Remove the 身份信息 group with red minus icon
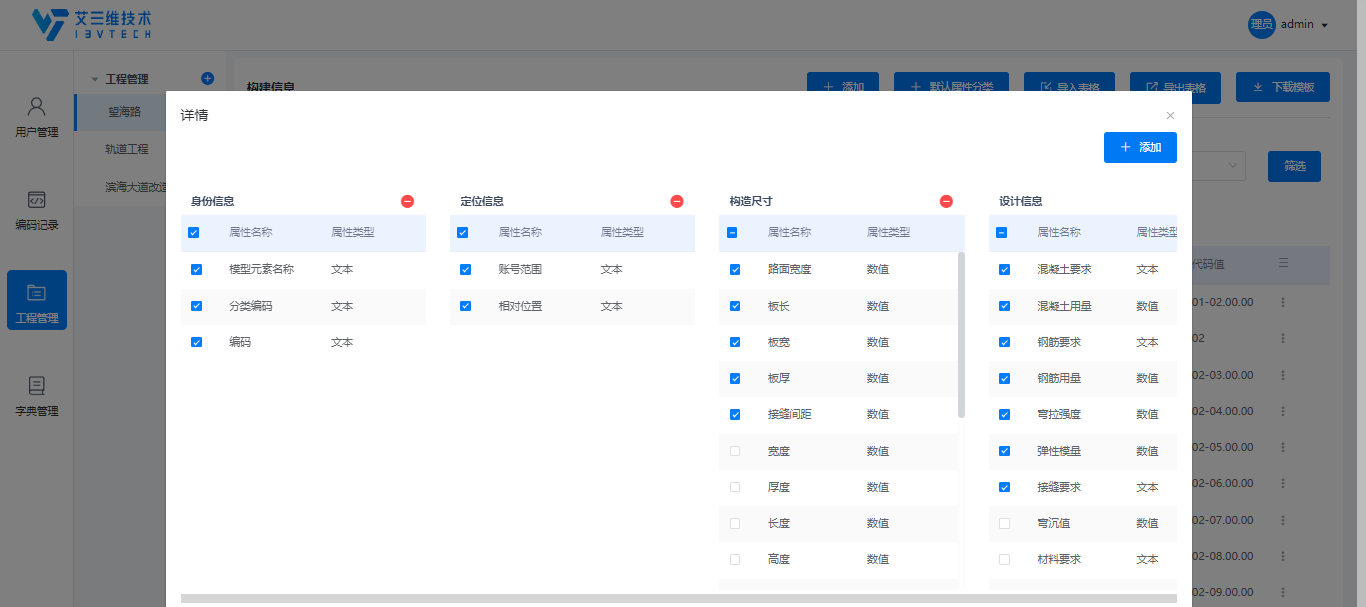 tap(407, 201)
